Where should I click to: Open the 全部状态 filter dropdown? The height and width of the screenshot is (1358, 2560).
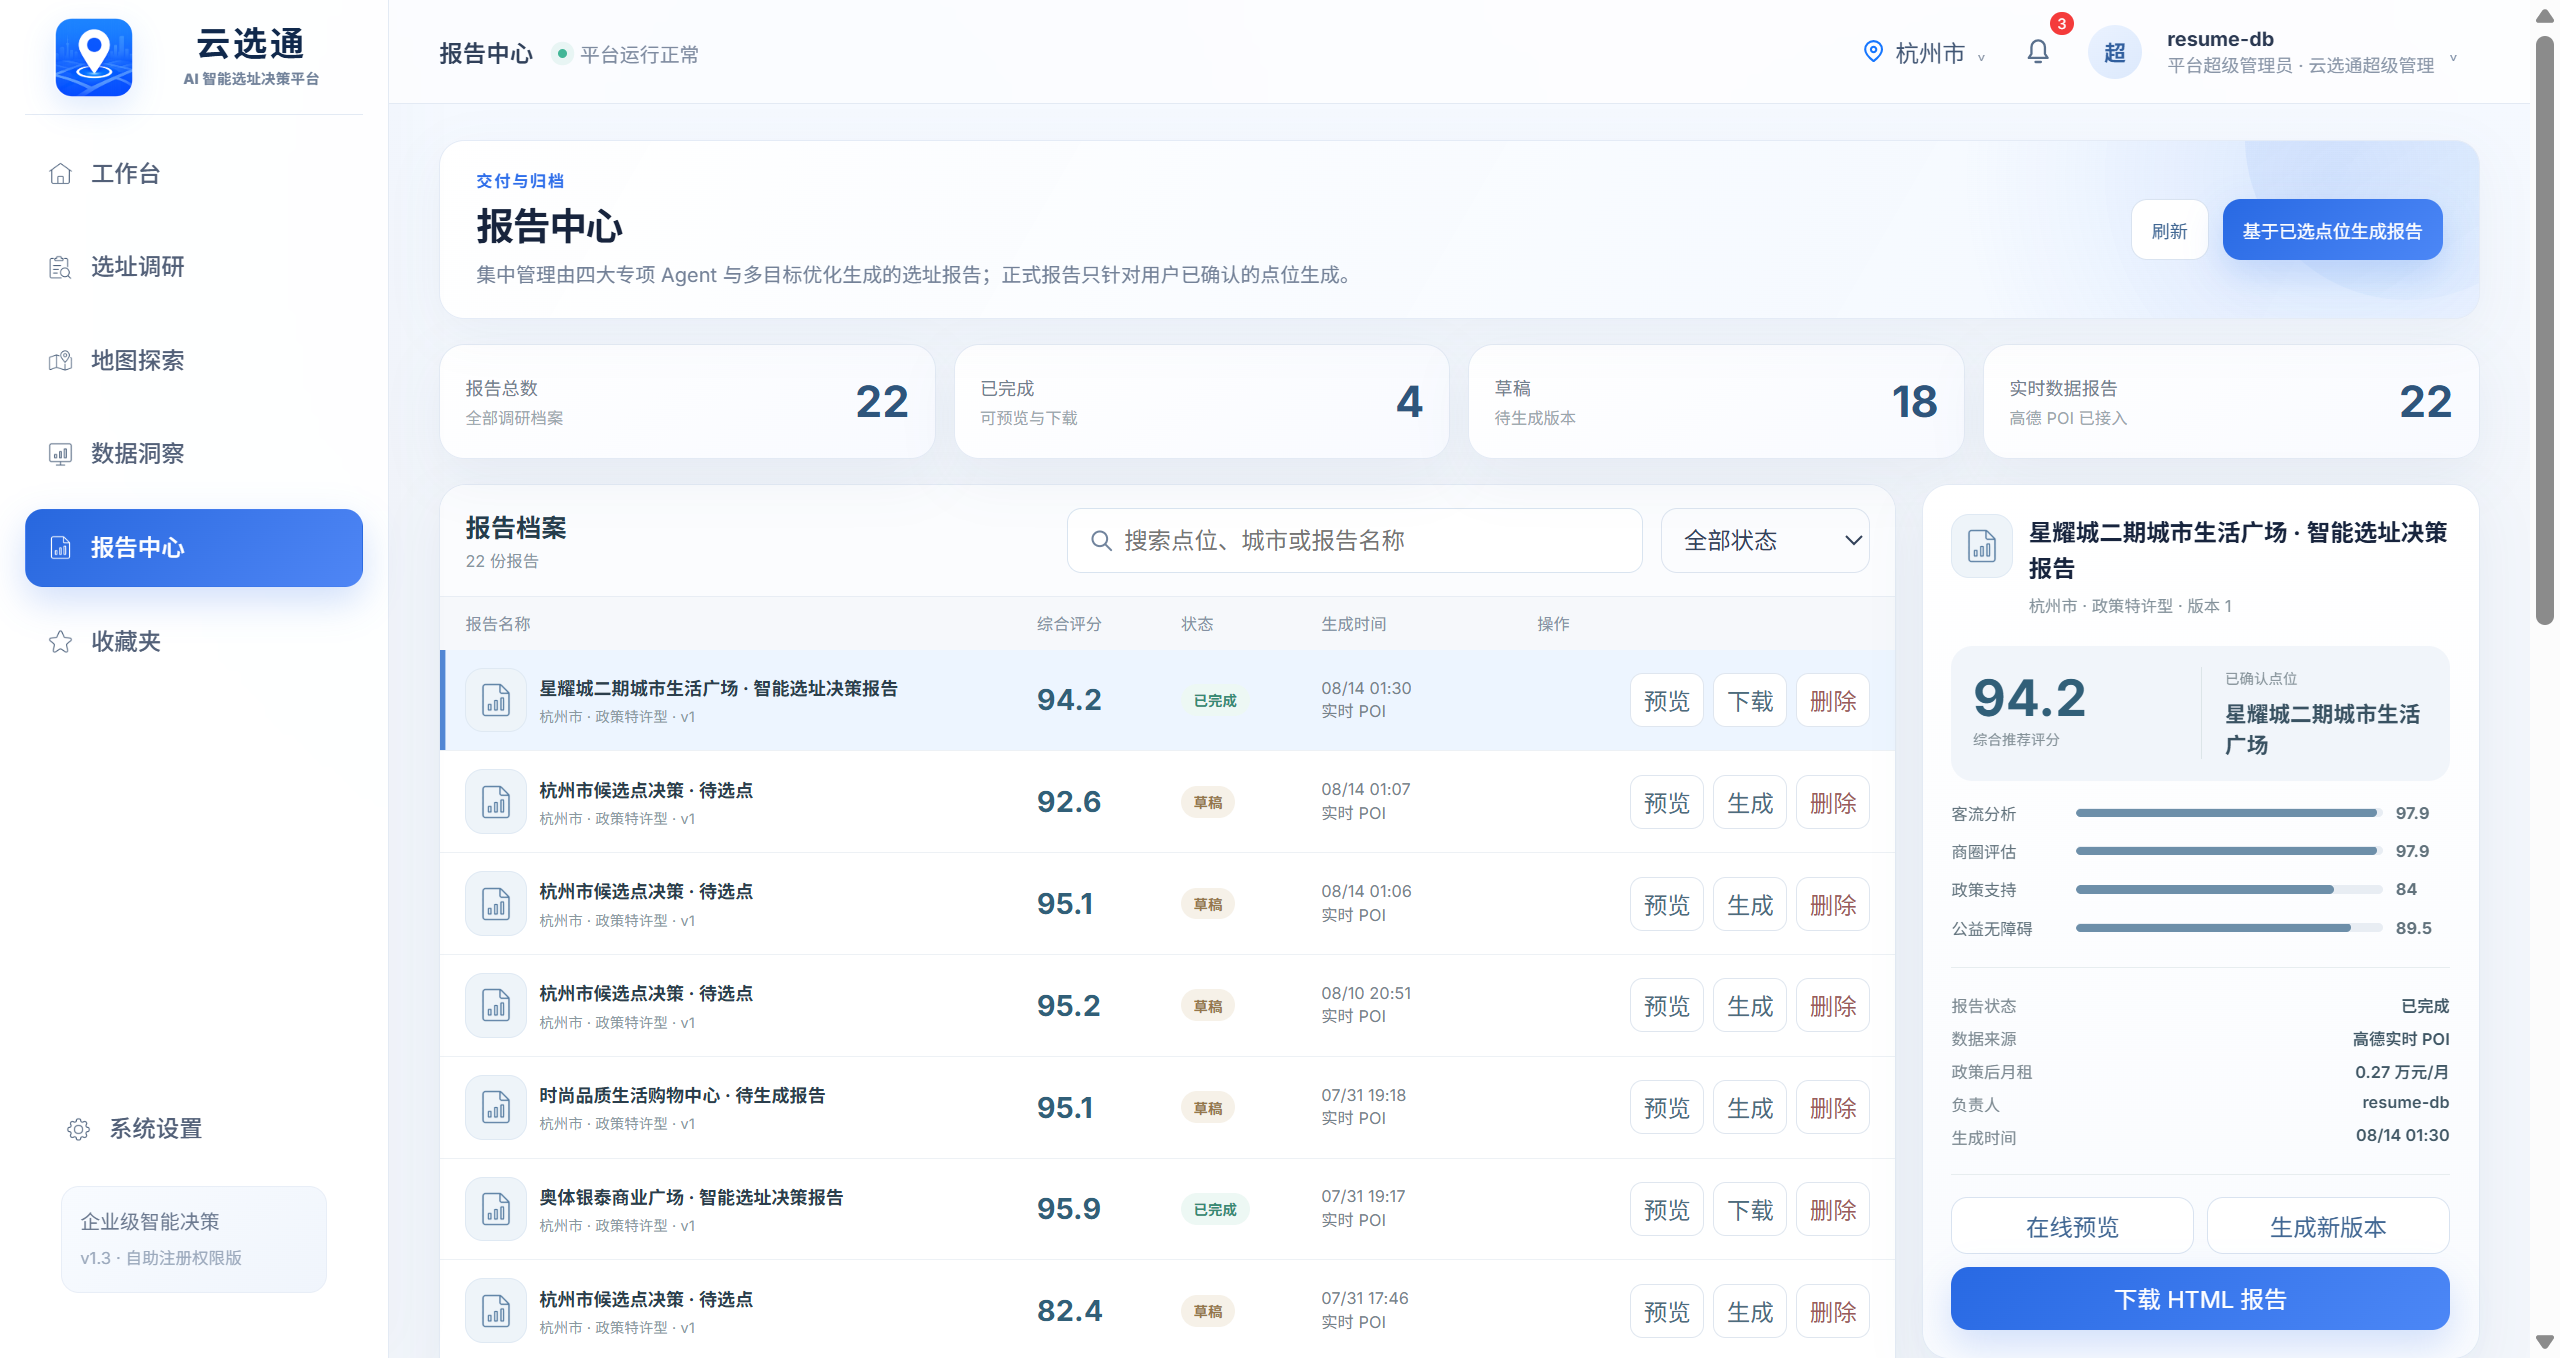pyautogui.click(x=1765, y=541)
